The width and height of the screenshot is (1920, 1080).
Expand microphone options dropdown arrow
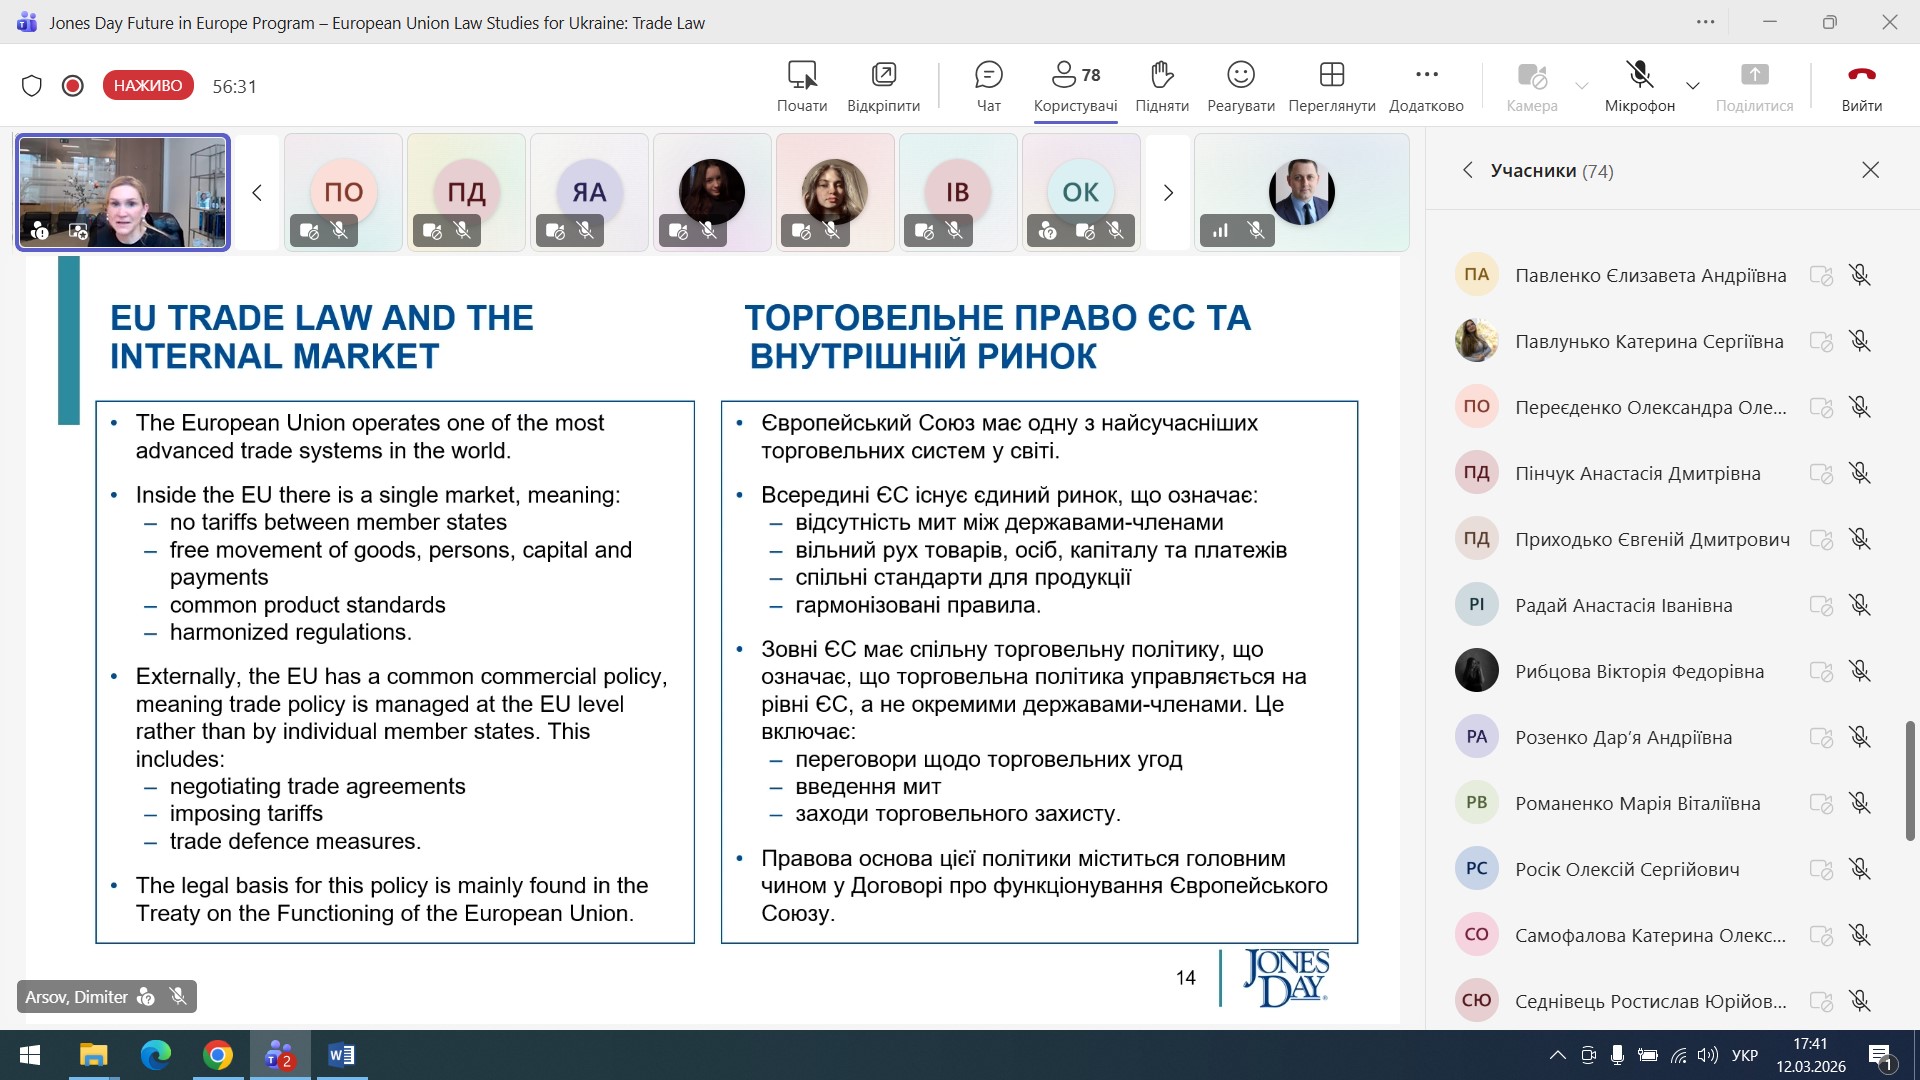pos(1693,86)
